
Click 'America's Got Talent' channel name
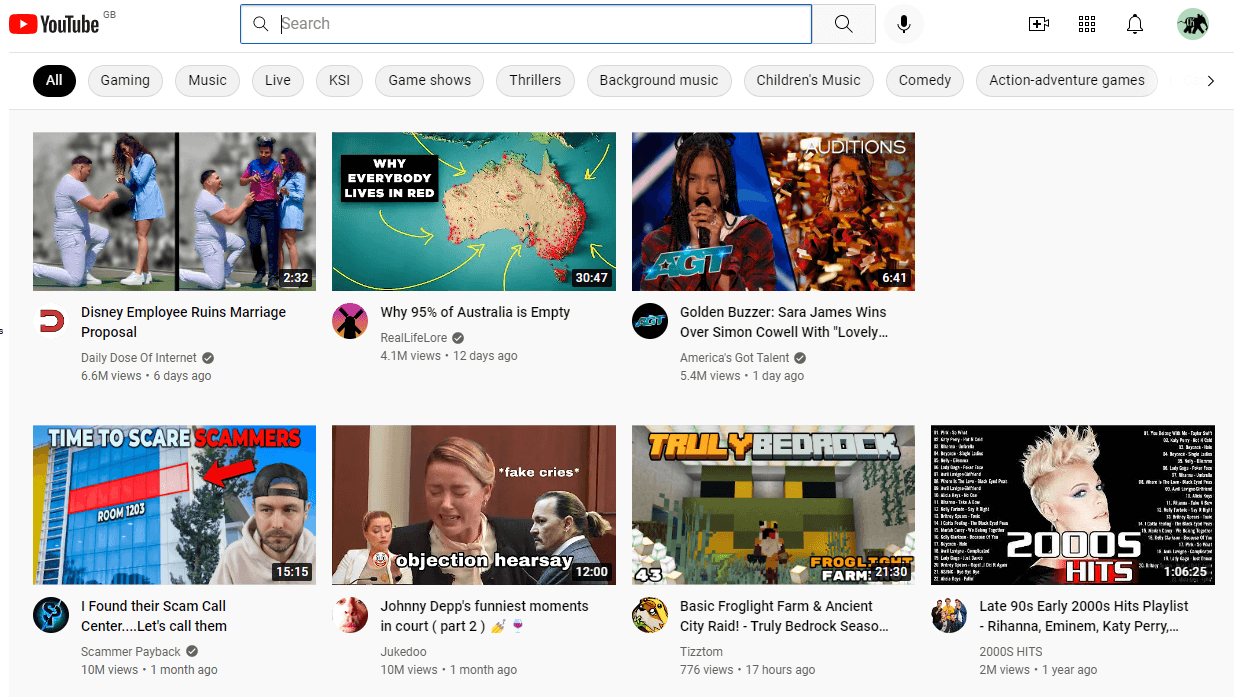coord(735,358)
